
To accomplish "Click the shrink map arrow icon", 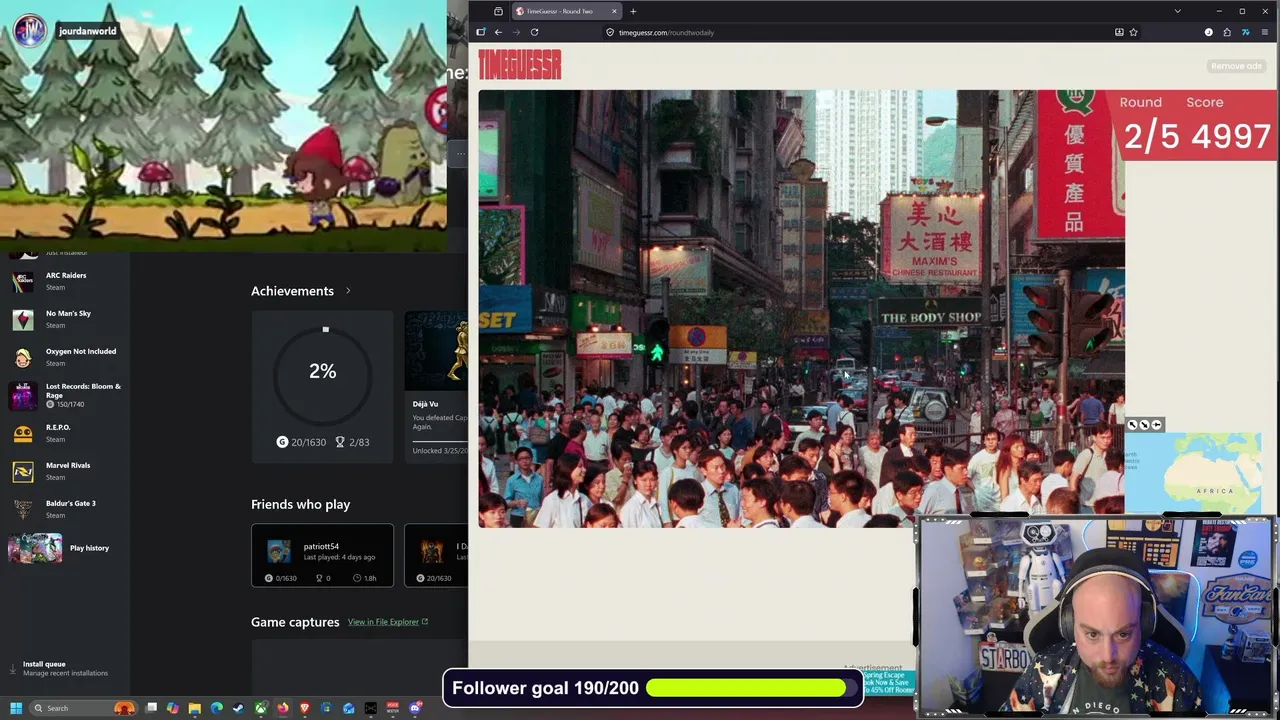I will [x=1144, y=425].
